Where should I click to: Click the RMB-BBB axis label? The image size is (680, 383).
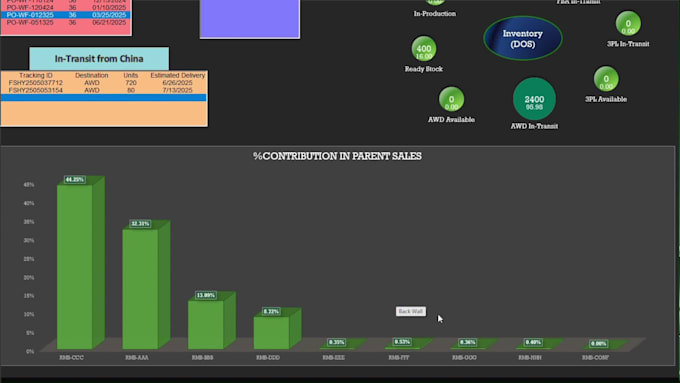tap(202, 357)
